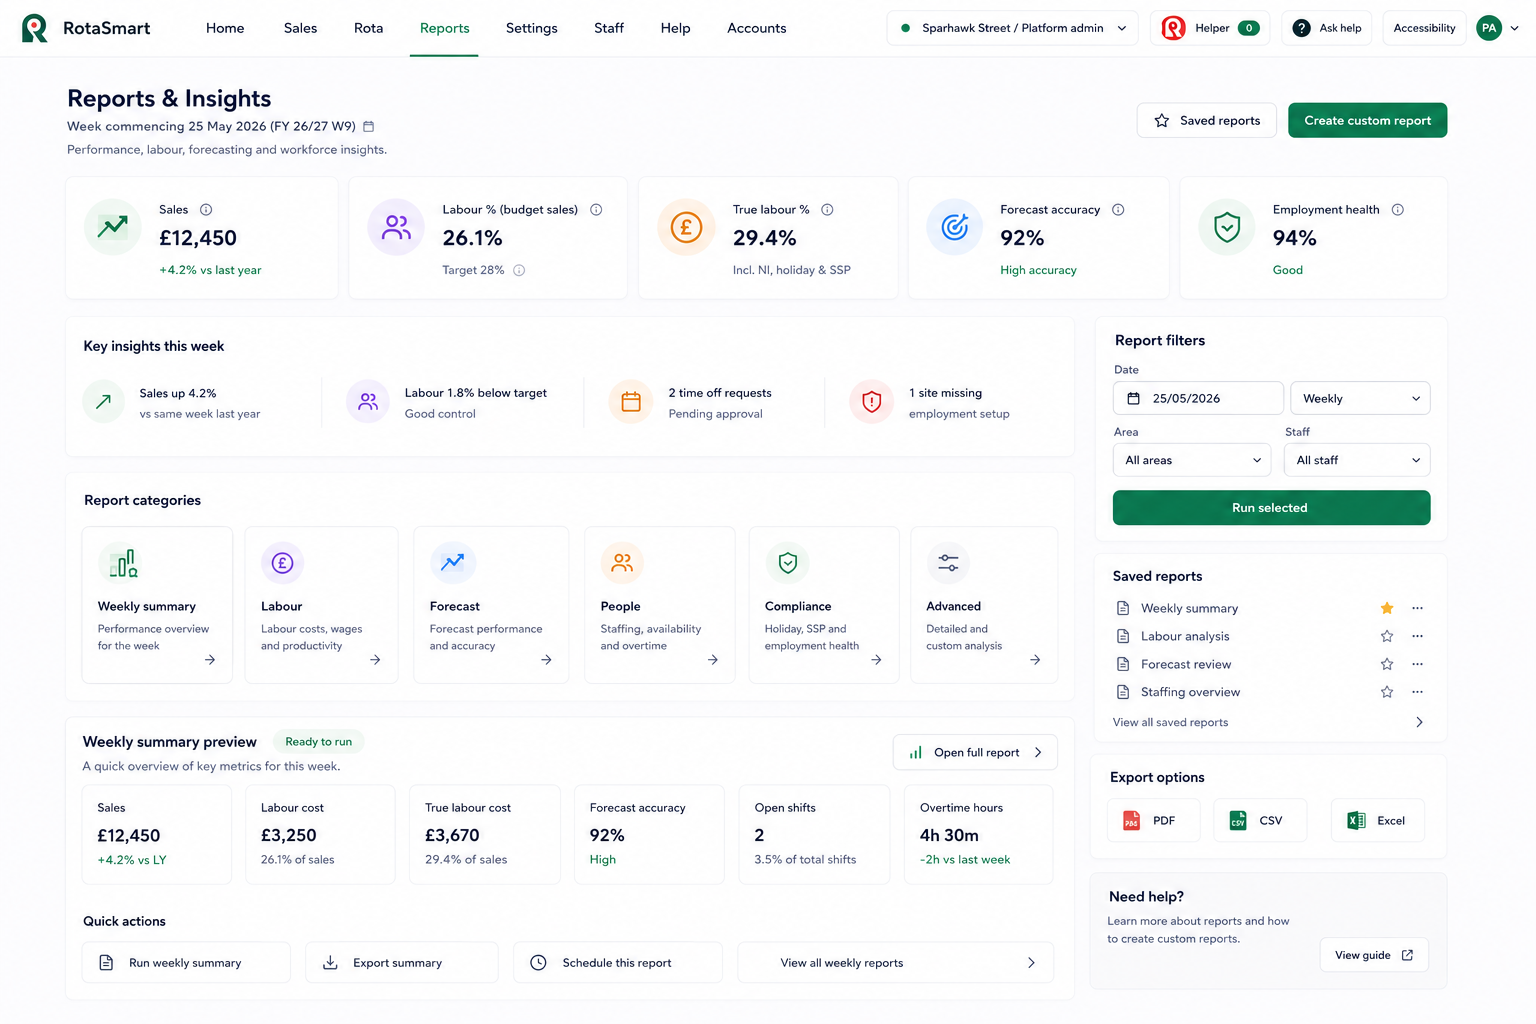Click the info icon next to Sales
The height and width of the screenshot is (1024, 1536).
(x=206, y=210)
